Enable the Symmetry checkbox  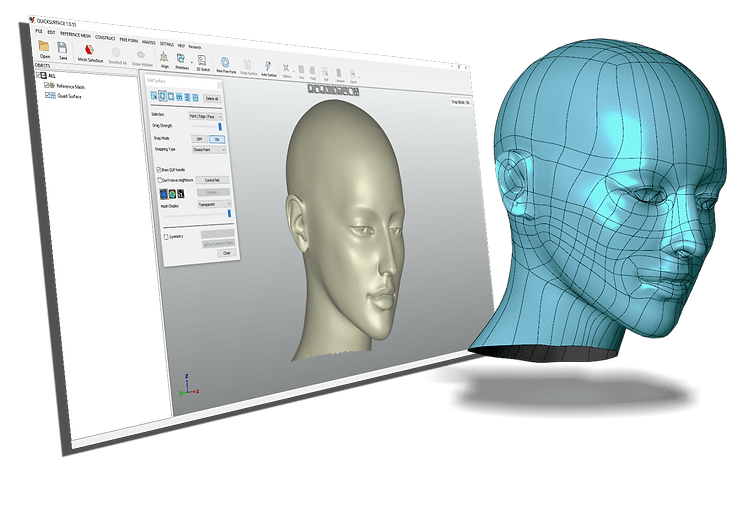[166, 236]
